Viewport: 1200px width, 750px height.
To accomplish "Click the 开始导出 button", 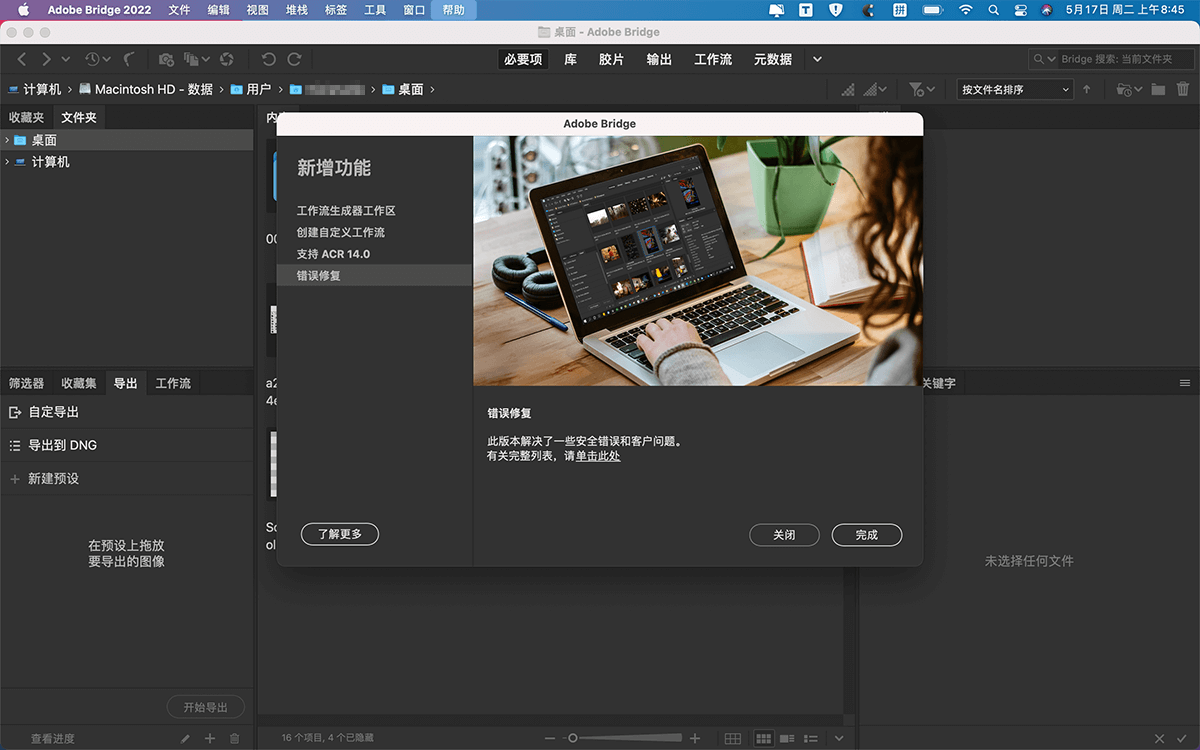I will click(x=206, y=707).
